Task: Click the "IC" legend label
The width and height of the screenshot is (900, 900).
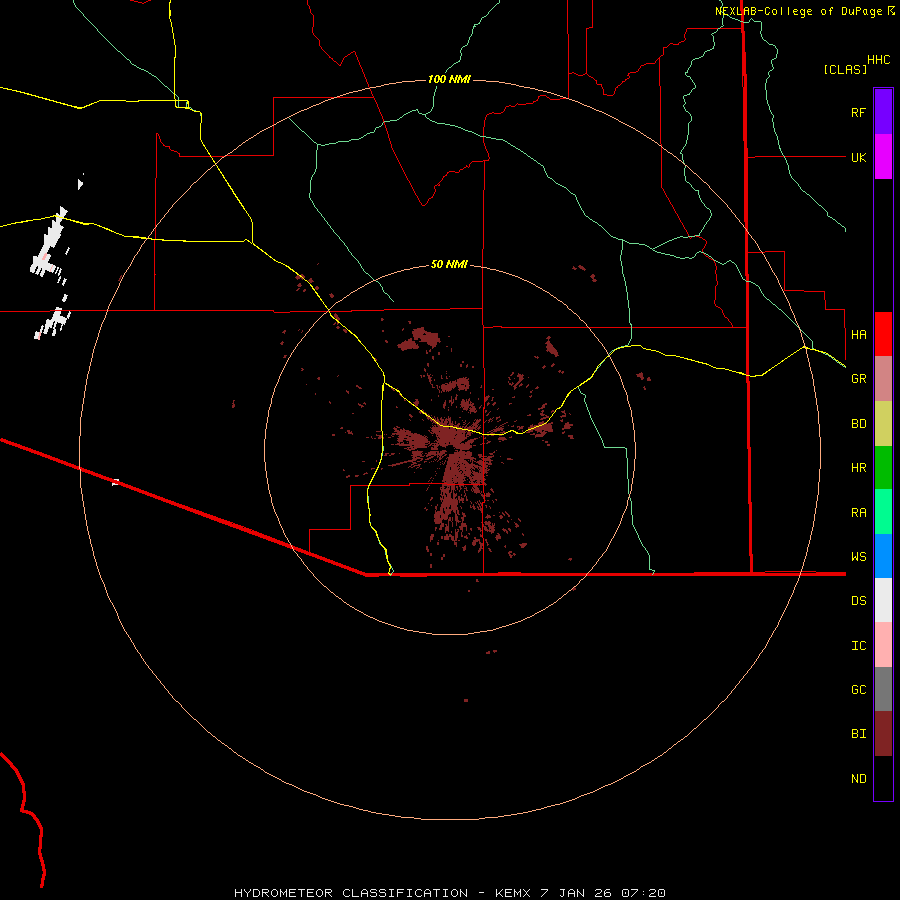Action: click(858, 646)
